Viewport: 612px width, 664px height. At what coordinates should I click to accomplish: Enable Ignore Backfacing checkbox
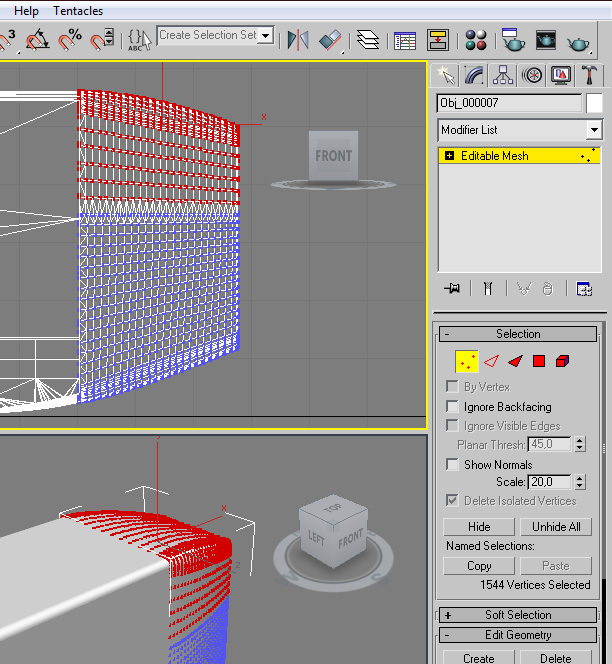coord(452,407)
